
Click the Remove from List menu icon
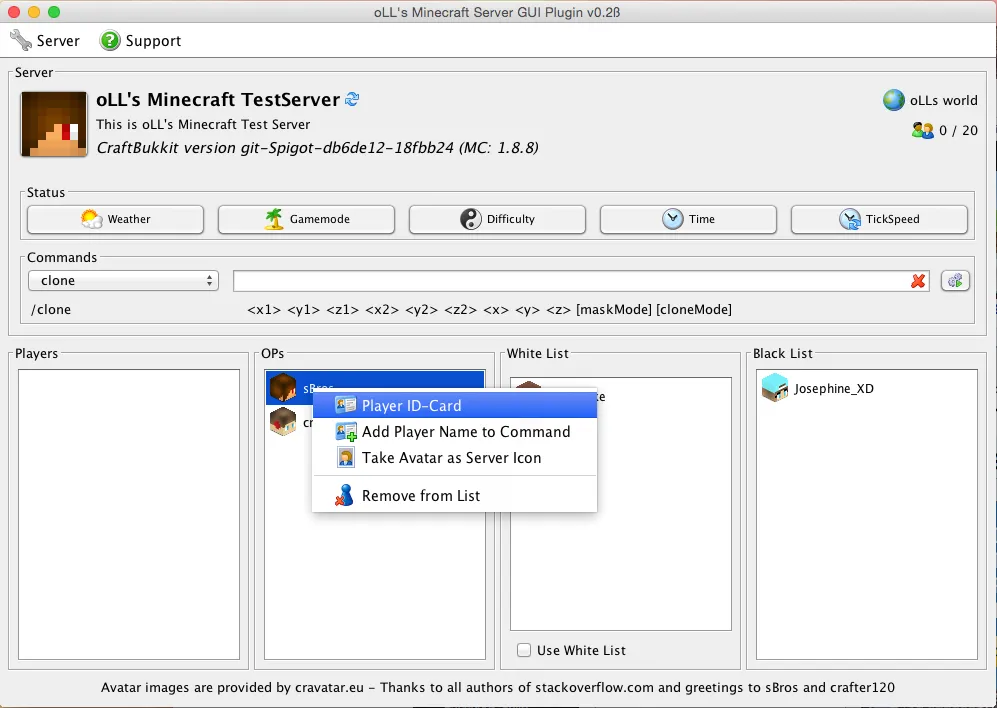(344, 496)
